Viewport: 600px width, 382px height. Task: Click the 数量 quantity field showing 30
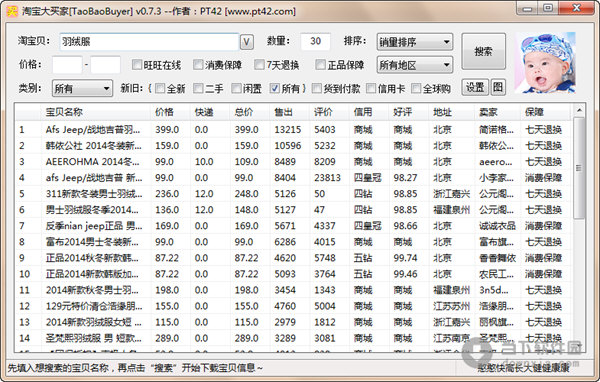pos(315,41)
